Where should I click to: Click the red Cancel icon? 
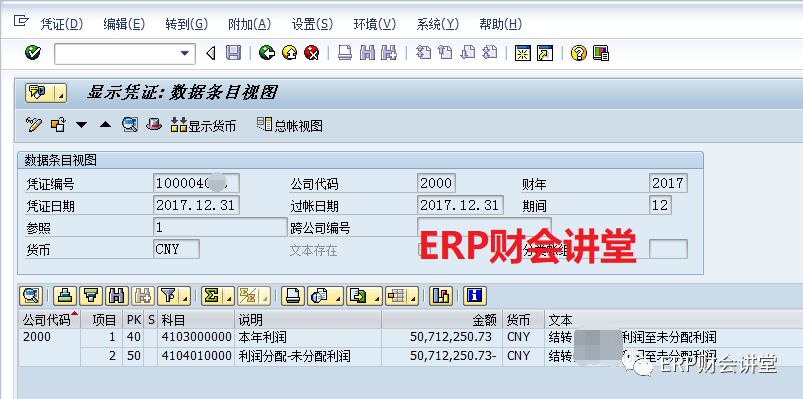click(311, 53)
